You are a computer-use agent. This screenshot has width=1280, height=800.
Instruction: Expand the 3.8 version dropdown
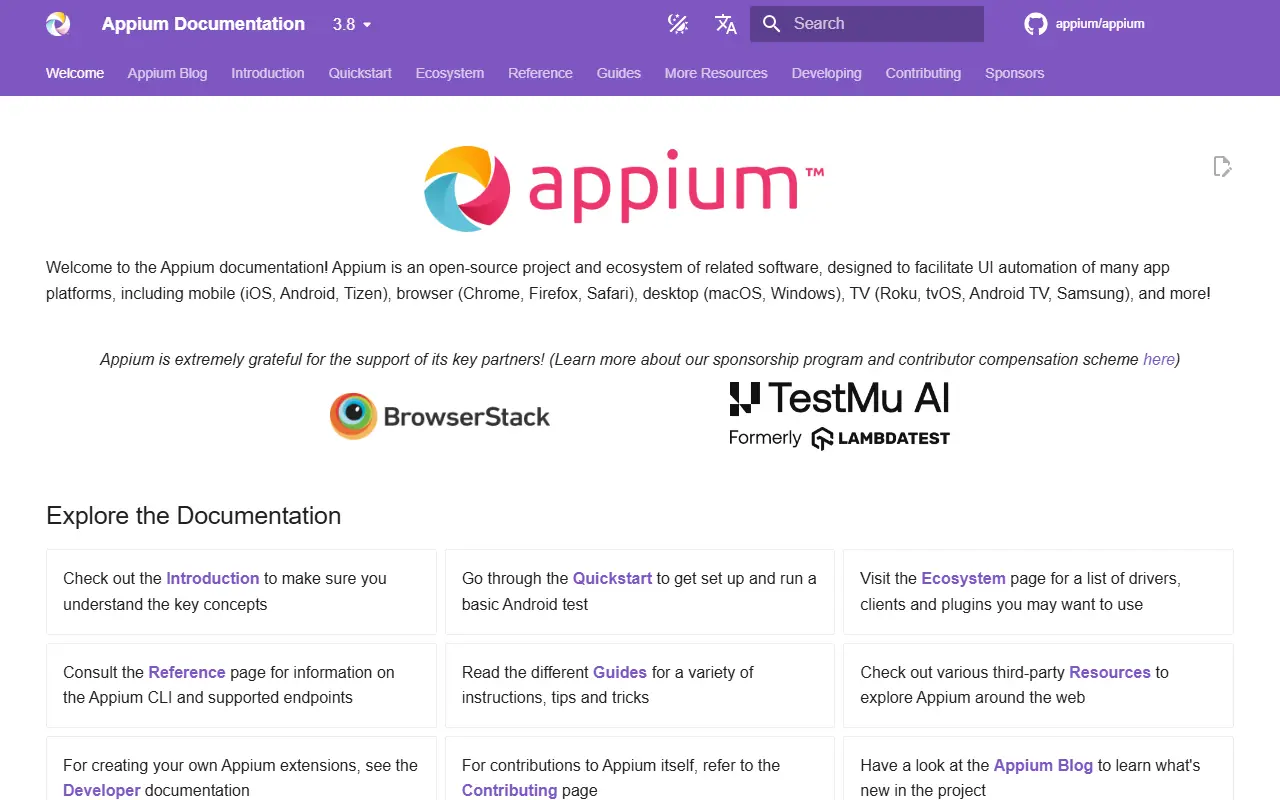click(x=352, y=24)
